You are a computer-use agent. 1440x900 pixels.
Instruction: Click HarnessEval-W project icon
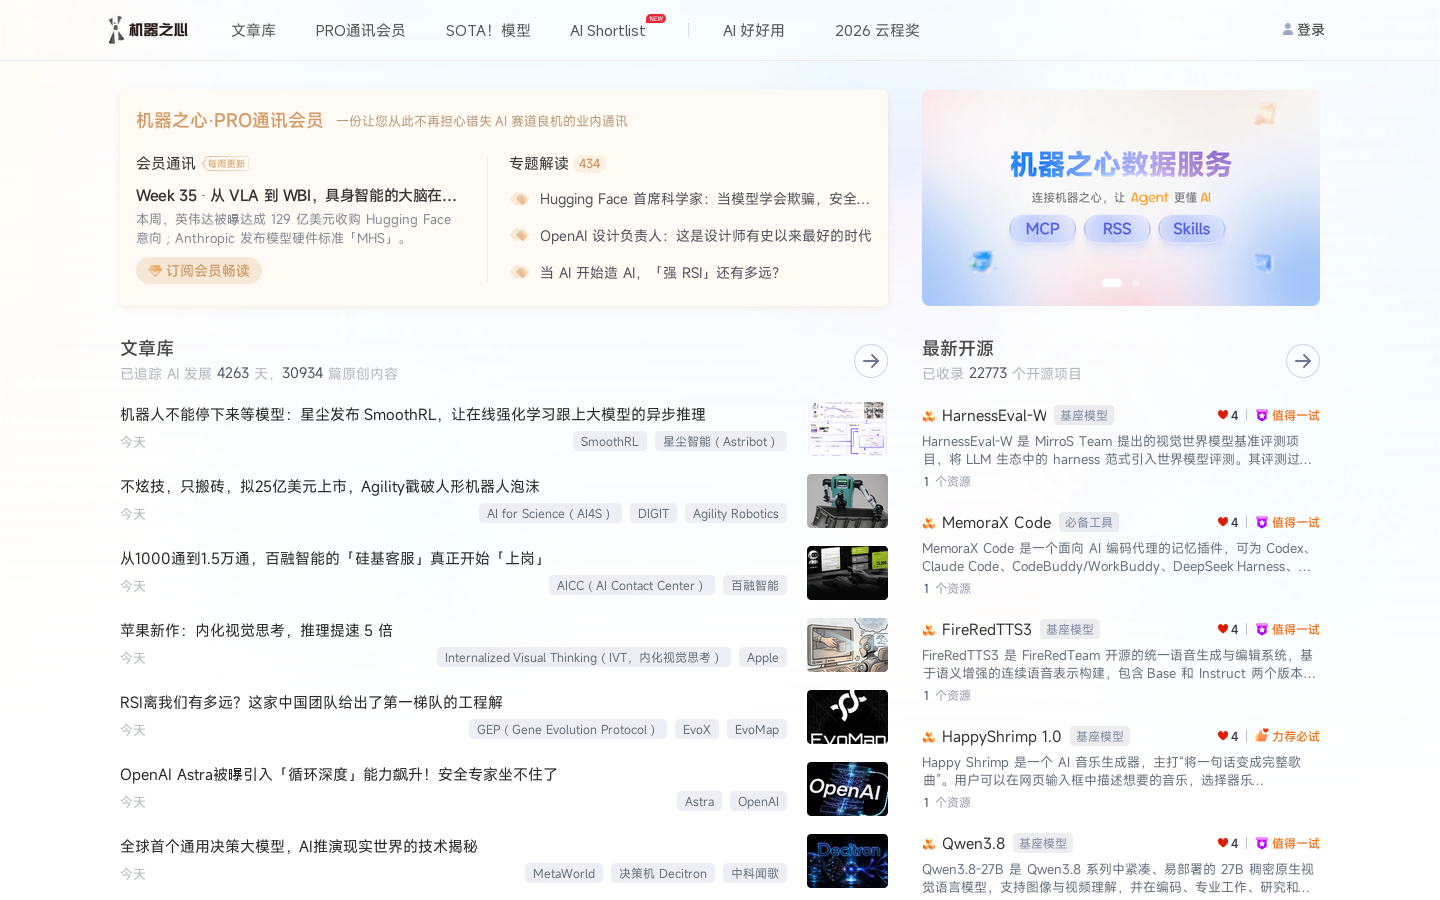click(x=929, y=416)
